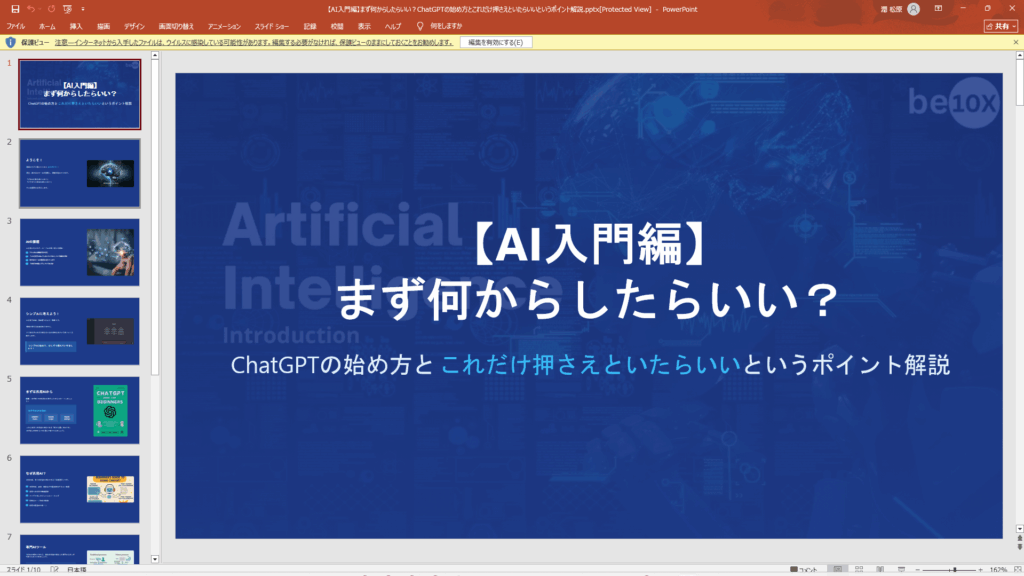Select slide 5 ChatGPT thumbnail
The width and height of the screenshot is (1024, 576).
[x=80, y=410]
